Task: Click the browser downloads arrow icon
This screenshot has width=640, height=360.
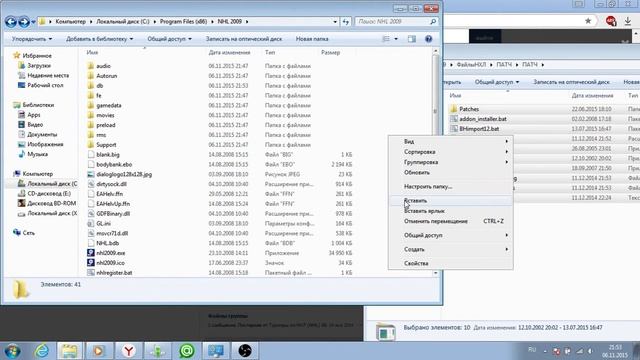Action: point(628,21)
